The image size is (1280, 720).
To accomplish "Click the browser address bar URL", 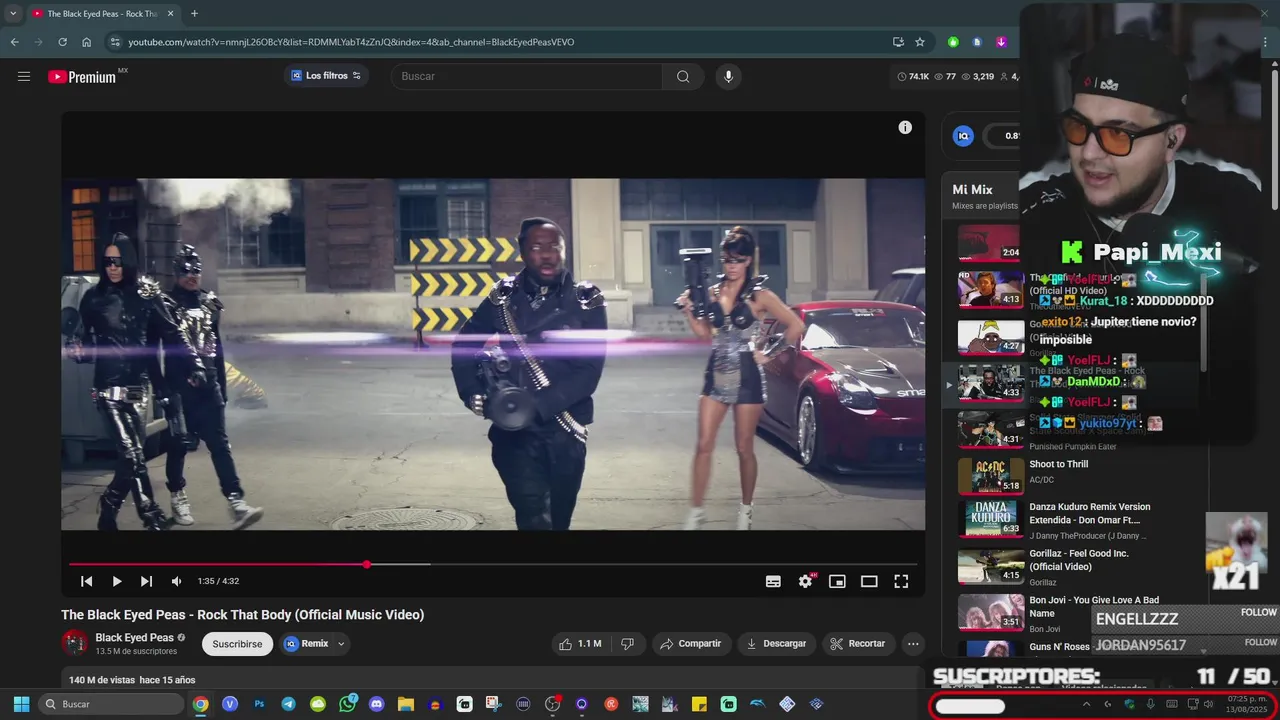I will pos(351,42).
